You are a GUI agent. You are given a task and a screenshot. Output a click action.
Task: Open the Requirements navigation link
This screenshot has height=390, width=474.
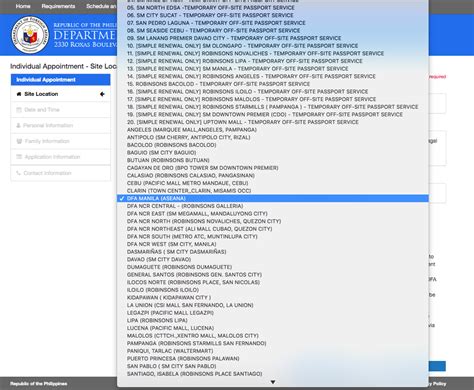tap(58, 6)
